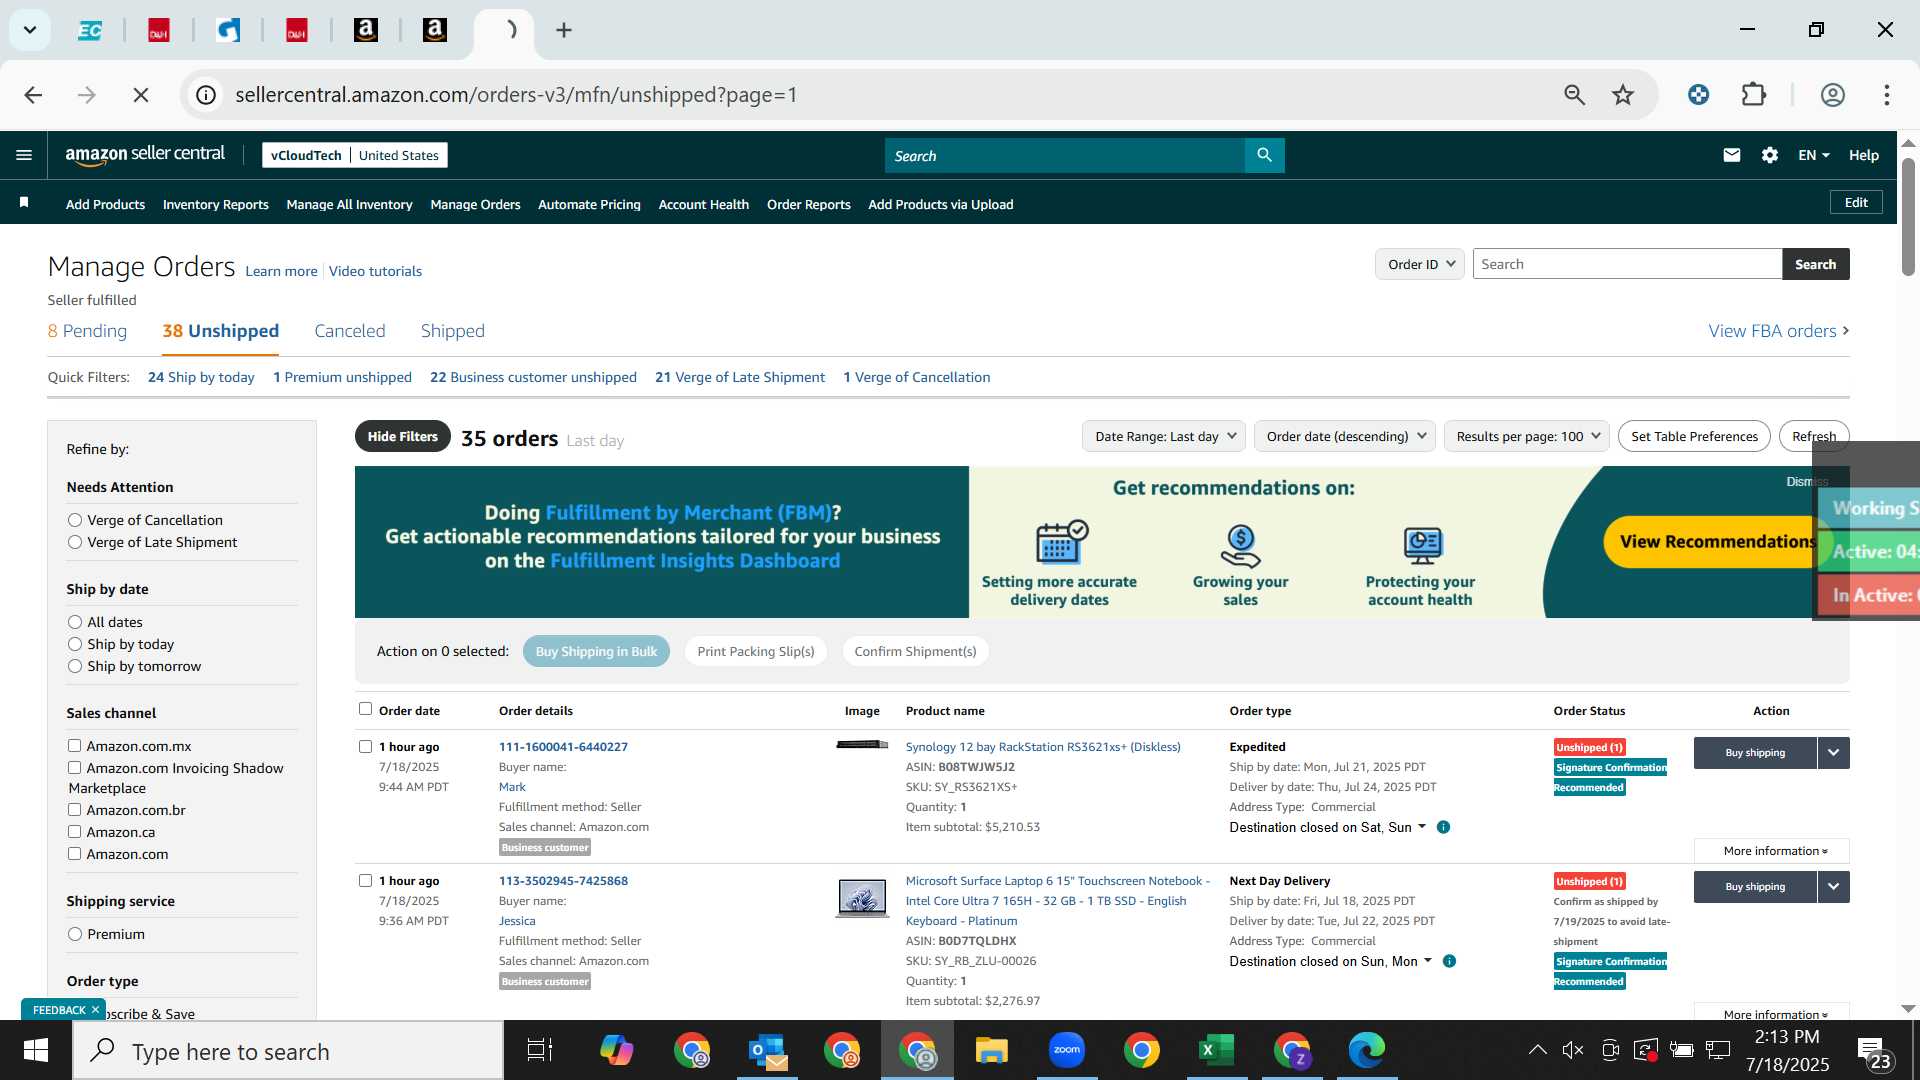The image size is (1920, 1080).
Task: Open the EN language dropdown
Action: 1813,155
